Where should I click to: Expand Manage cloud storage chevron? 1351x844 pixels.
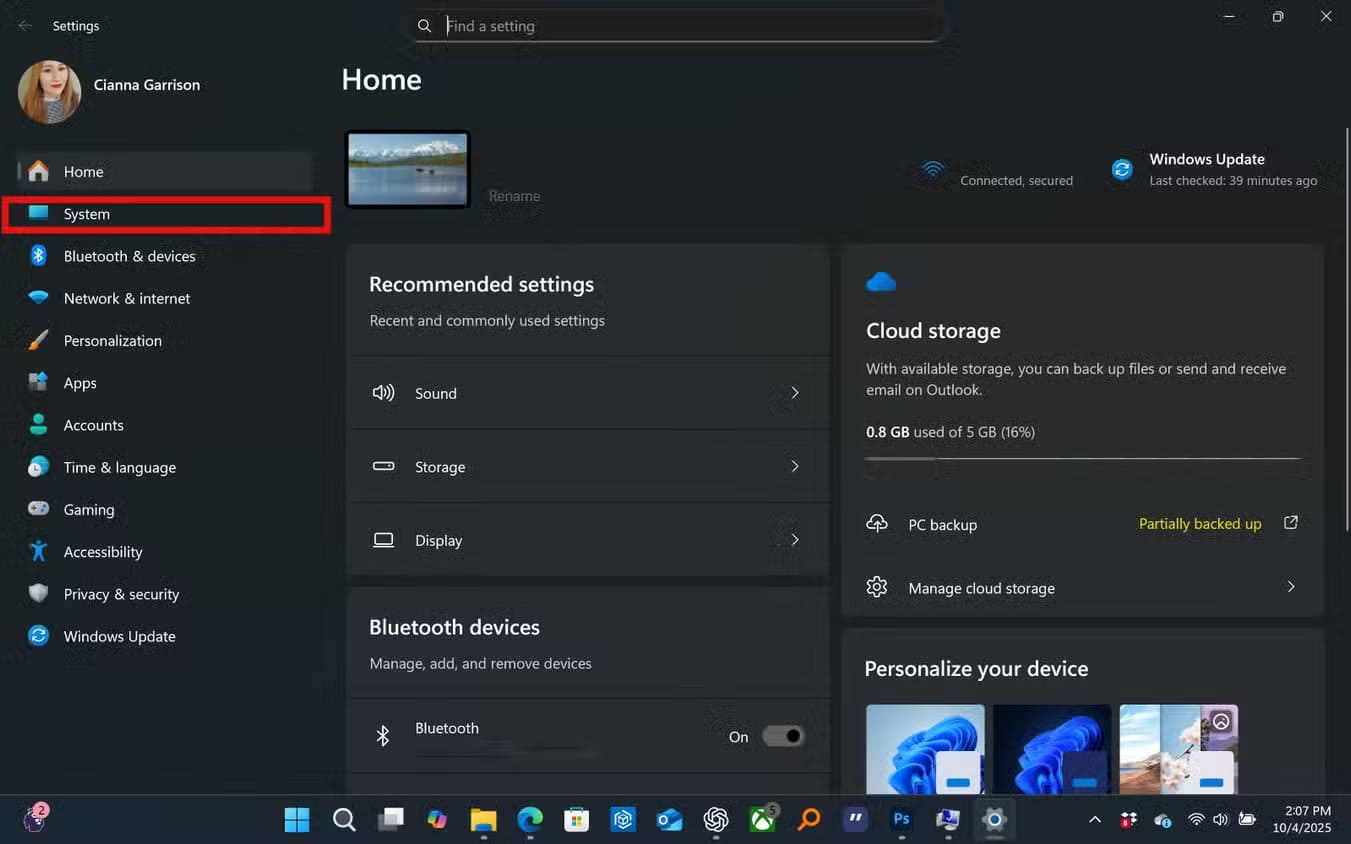1290,587
